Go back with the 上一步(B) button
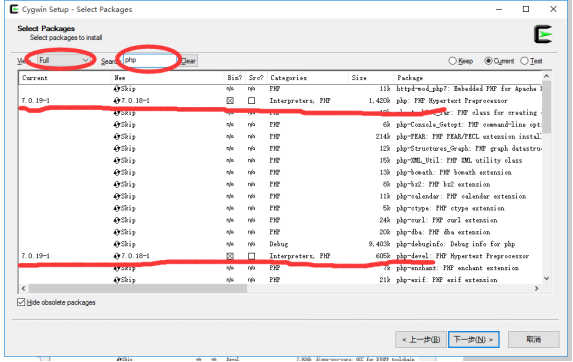Image resolution: width=573 pixels, height=362 pixels. pyautogui.click(x=421, y=340)
